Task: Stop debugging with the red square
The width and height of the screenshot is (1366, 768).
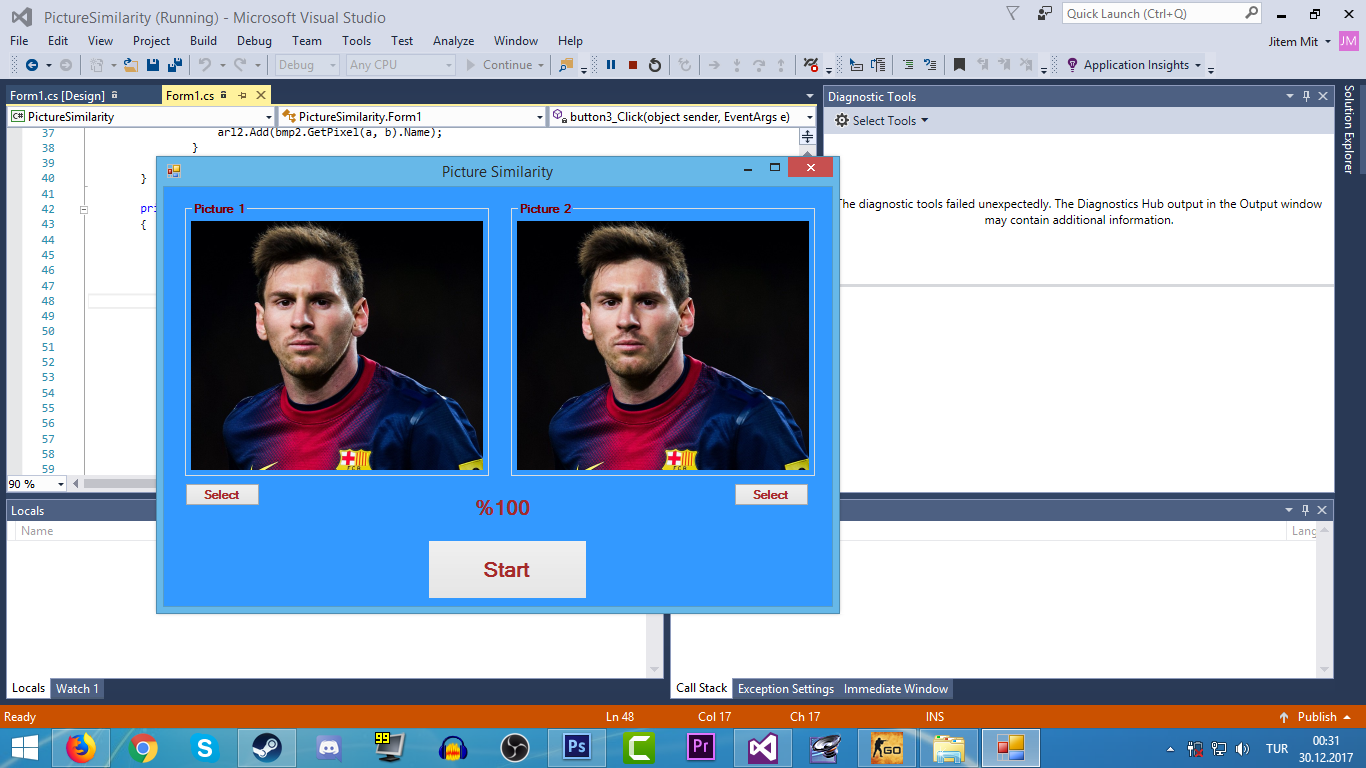Action: [x=633, y=65]
